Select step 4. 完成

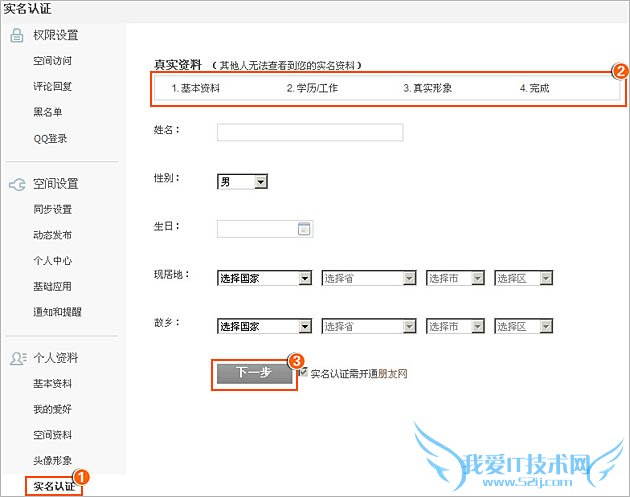pos(534,88)
